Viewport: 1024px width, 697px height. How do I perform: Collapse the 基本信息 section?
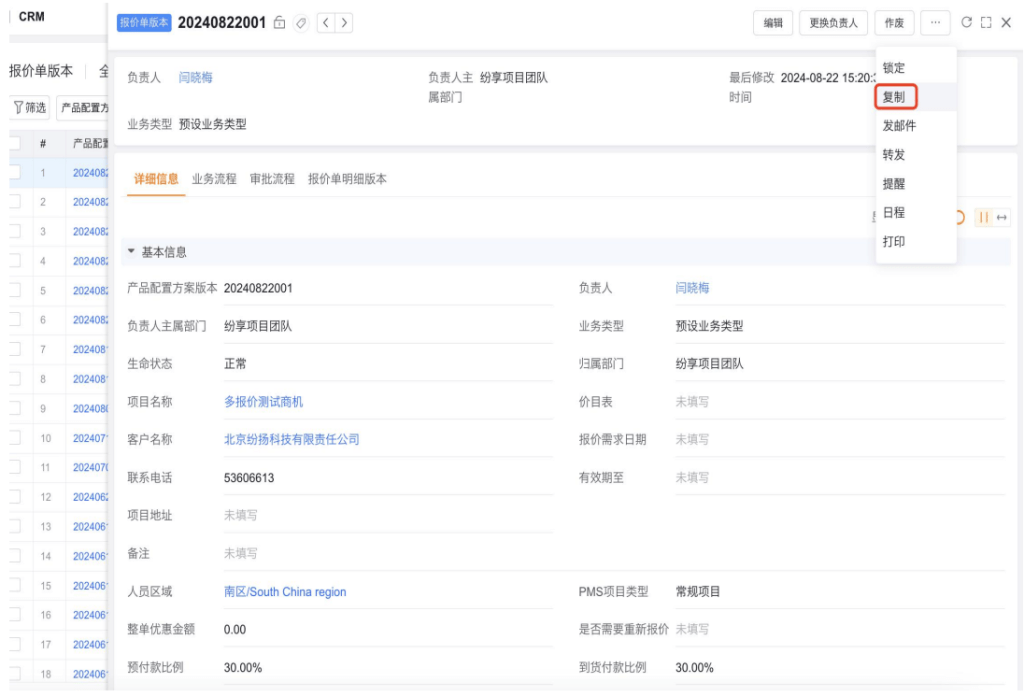[x=131, y=252]
